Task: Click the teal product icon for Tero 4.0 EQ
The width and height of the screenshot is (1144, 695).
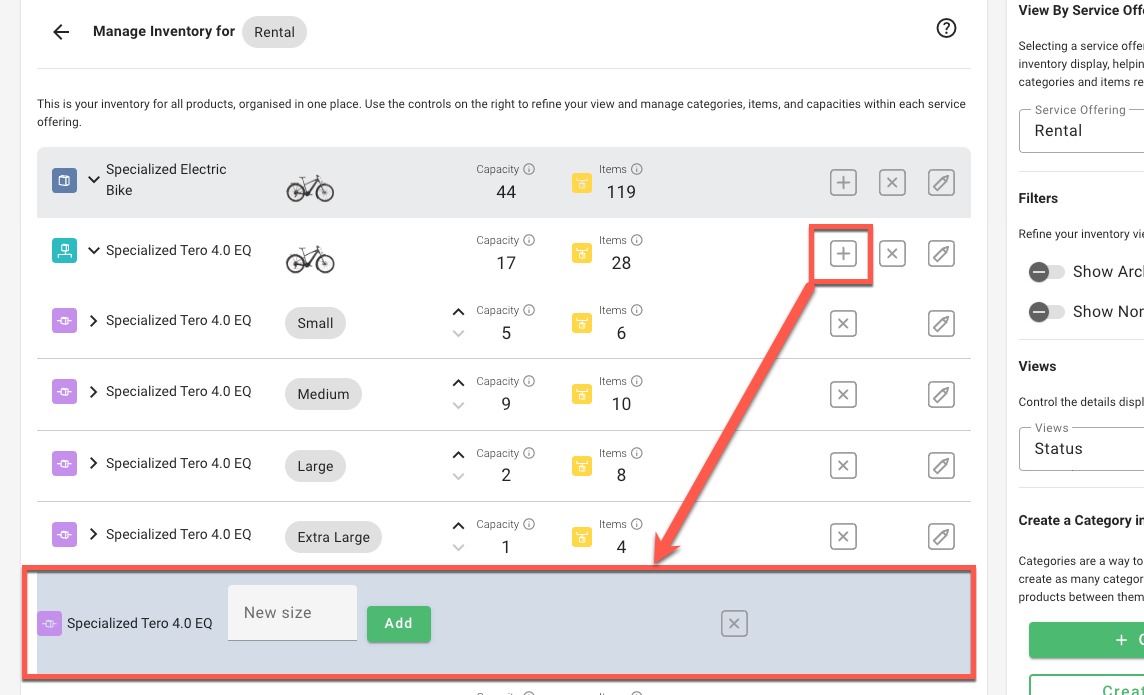Action: (64, 251)
